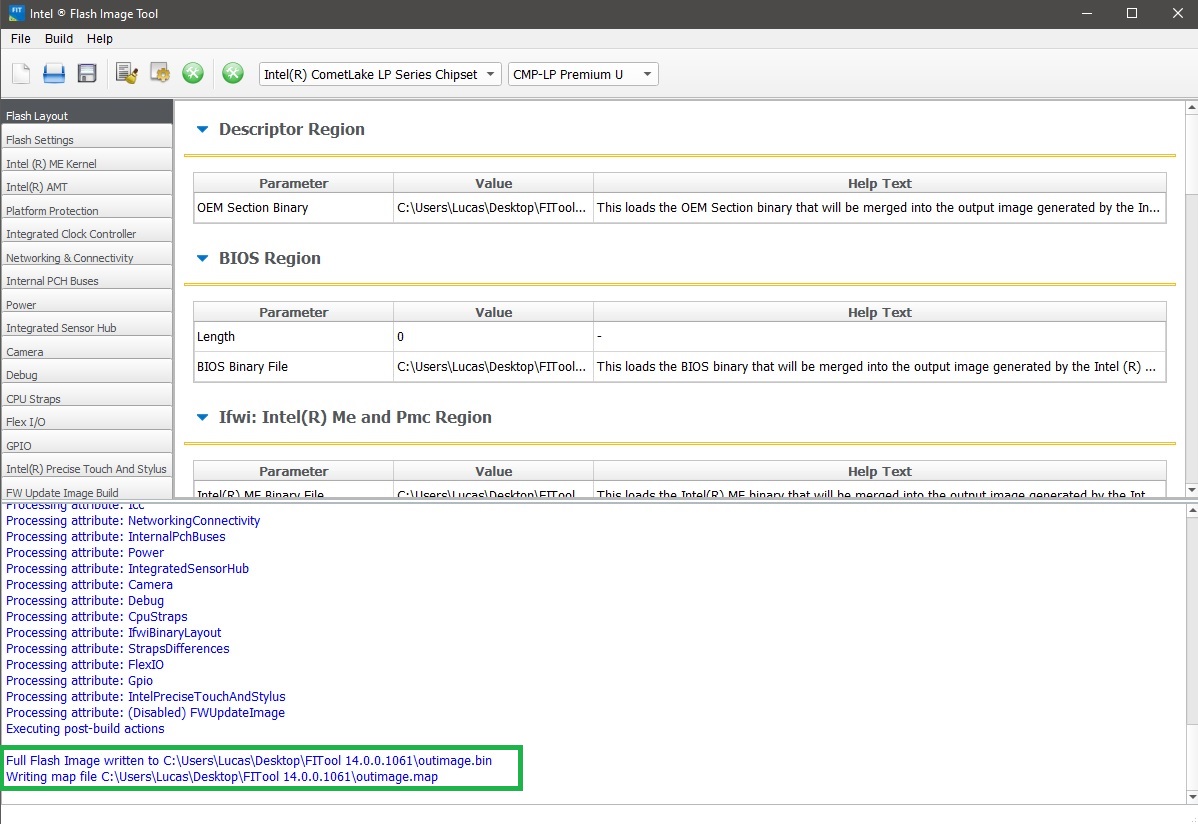Image resolution: width=1198 pixels, height=824 pixels.
Task: Click the document with brush toolbar icon
Action: point(126,74)
